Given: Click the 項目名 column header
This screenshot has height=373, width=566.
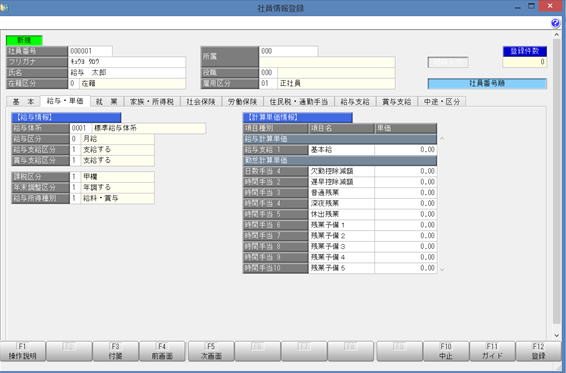Looking at the screenshot, I should (x=341, y=128).
